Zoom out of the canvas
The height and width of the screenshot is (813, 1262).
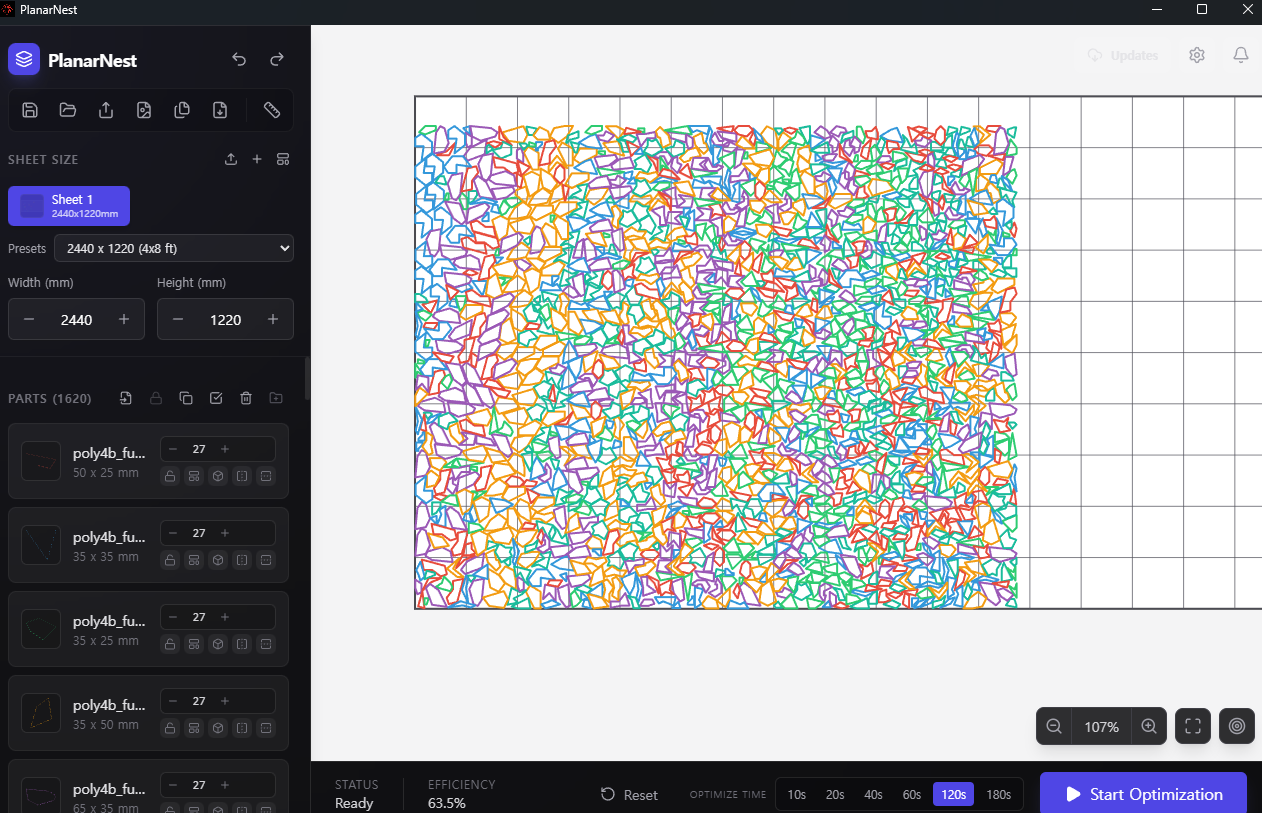(x=1054, y=727)
